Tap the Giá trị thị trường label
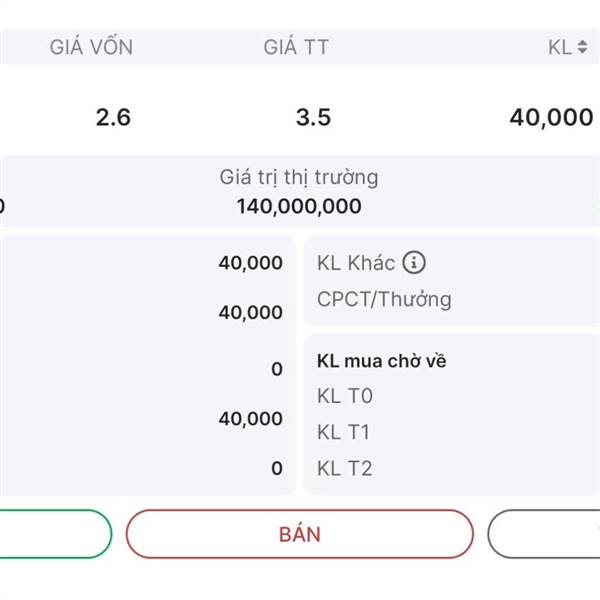The width and height of the screenshot is (600, 600). coord(299,178)
